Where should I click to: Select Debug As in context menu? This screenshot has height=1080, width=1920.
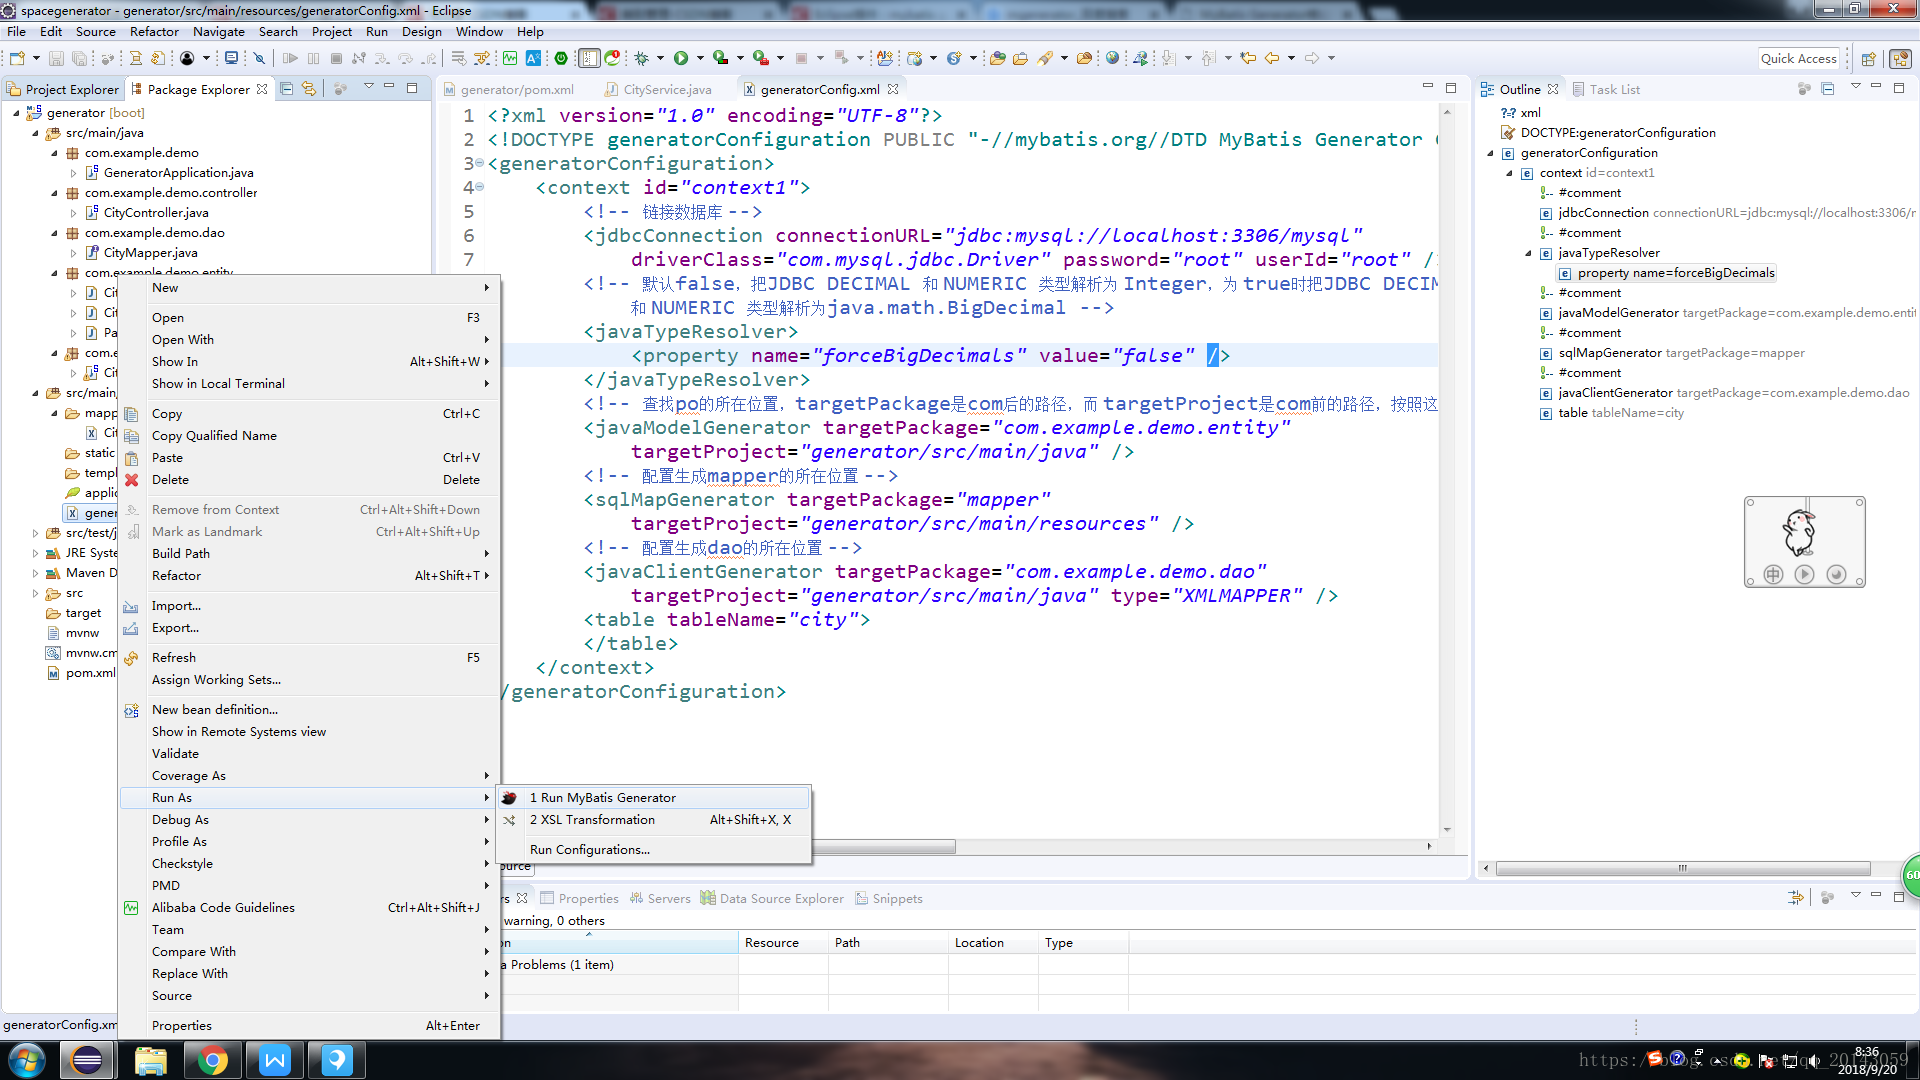[309, 820]
